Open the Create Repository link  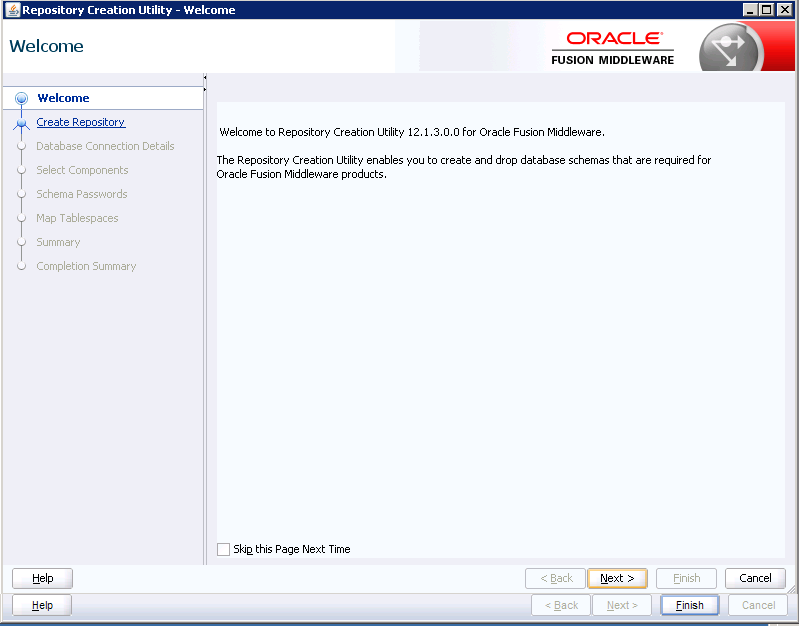(x=81, y=122)
